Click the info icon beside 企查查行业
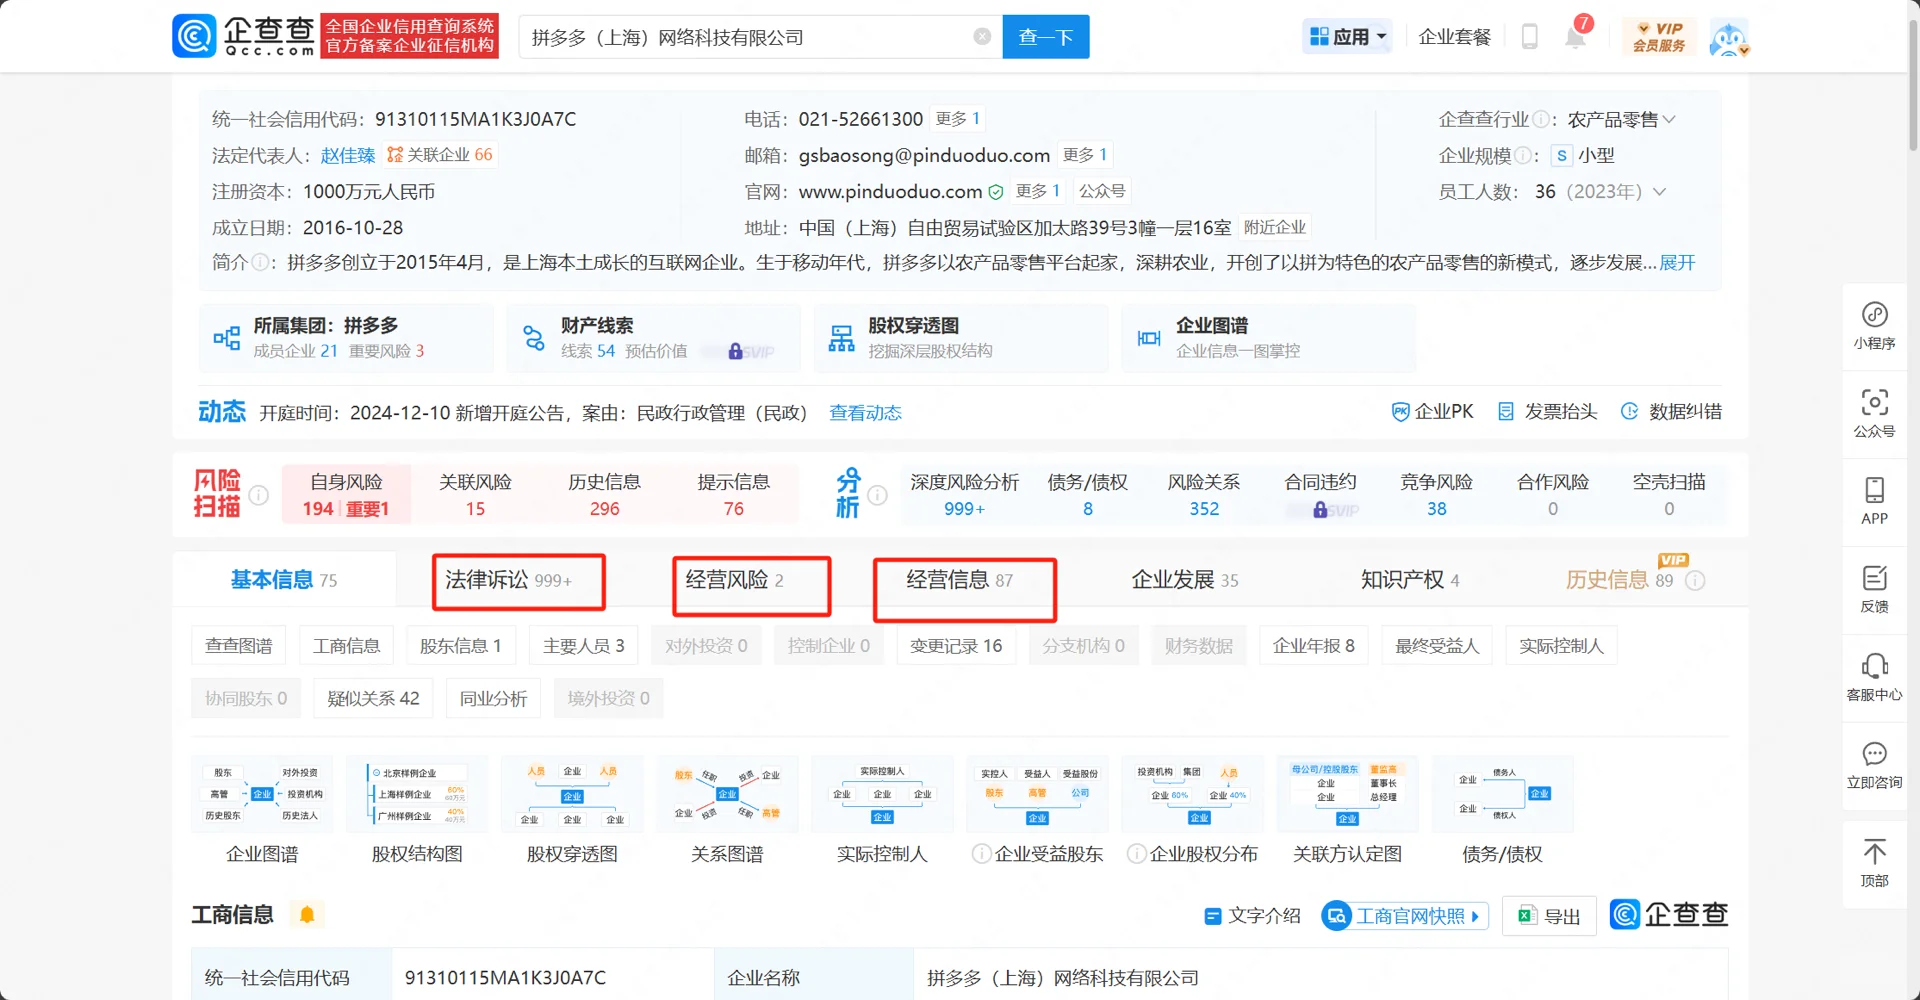The width and height of the screenshot is (1920, 1000). (1541, 120)
